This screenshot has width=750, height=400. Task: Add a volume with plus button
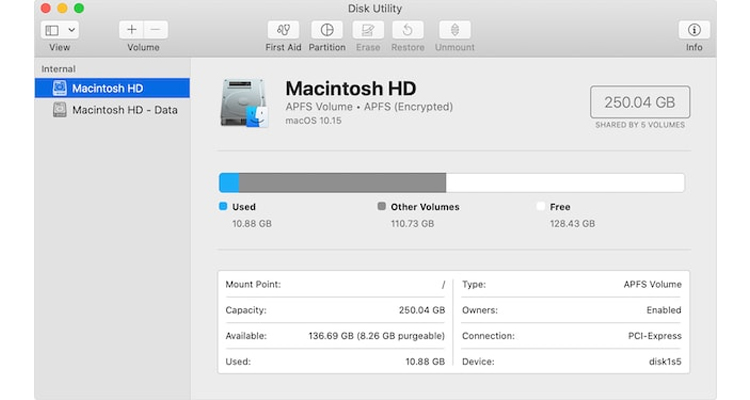(x=131, y=30)
